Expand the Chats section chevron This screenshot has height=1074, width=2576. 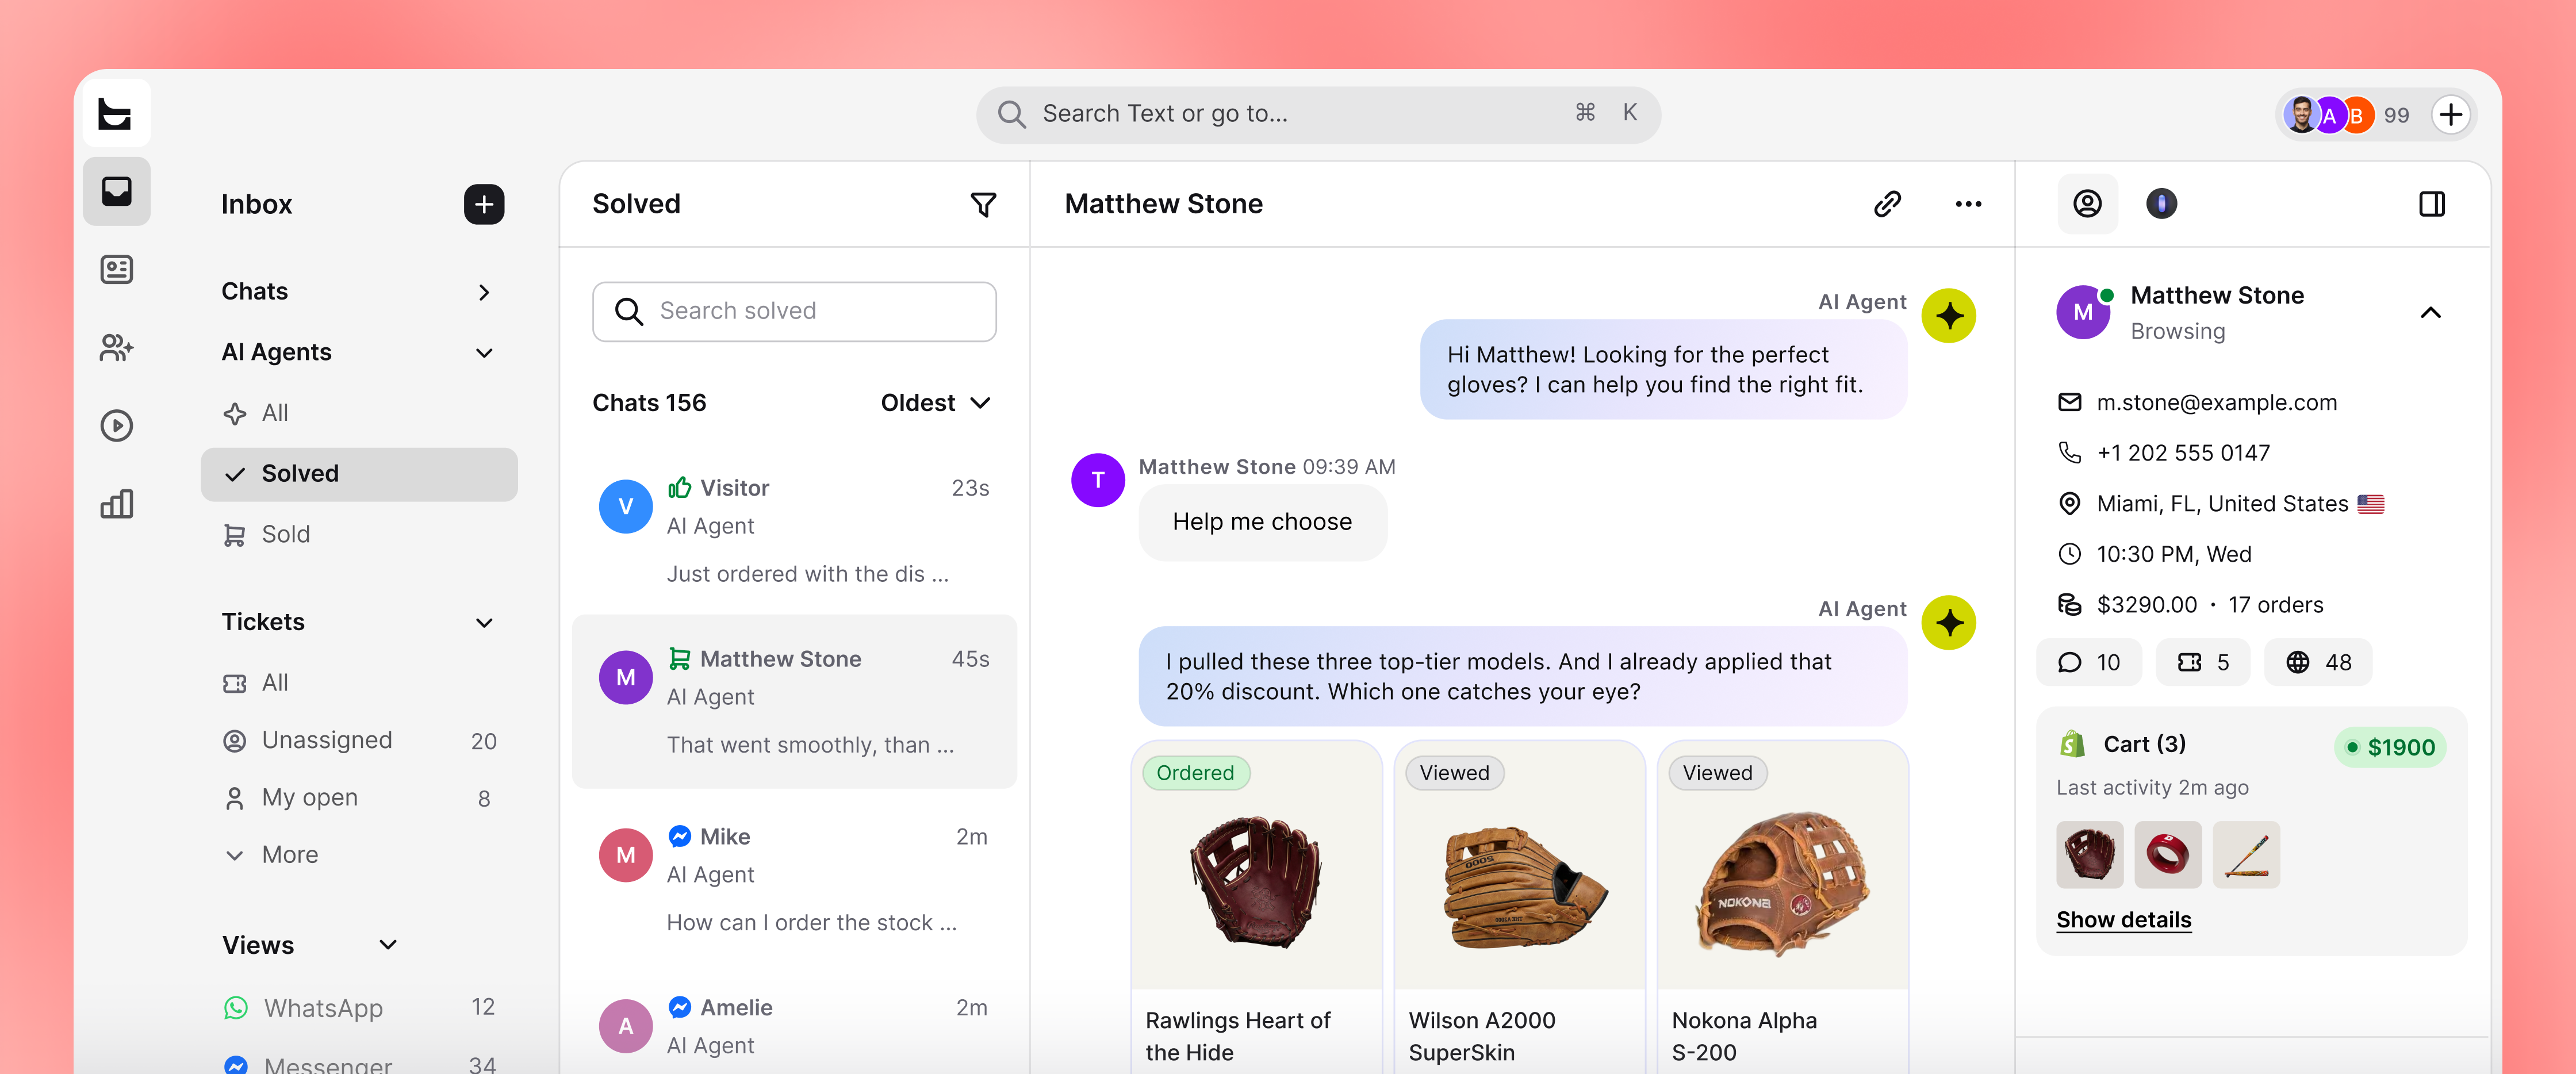(x=484, y=292)
